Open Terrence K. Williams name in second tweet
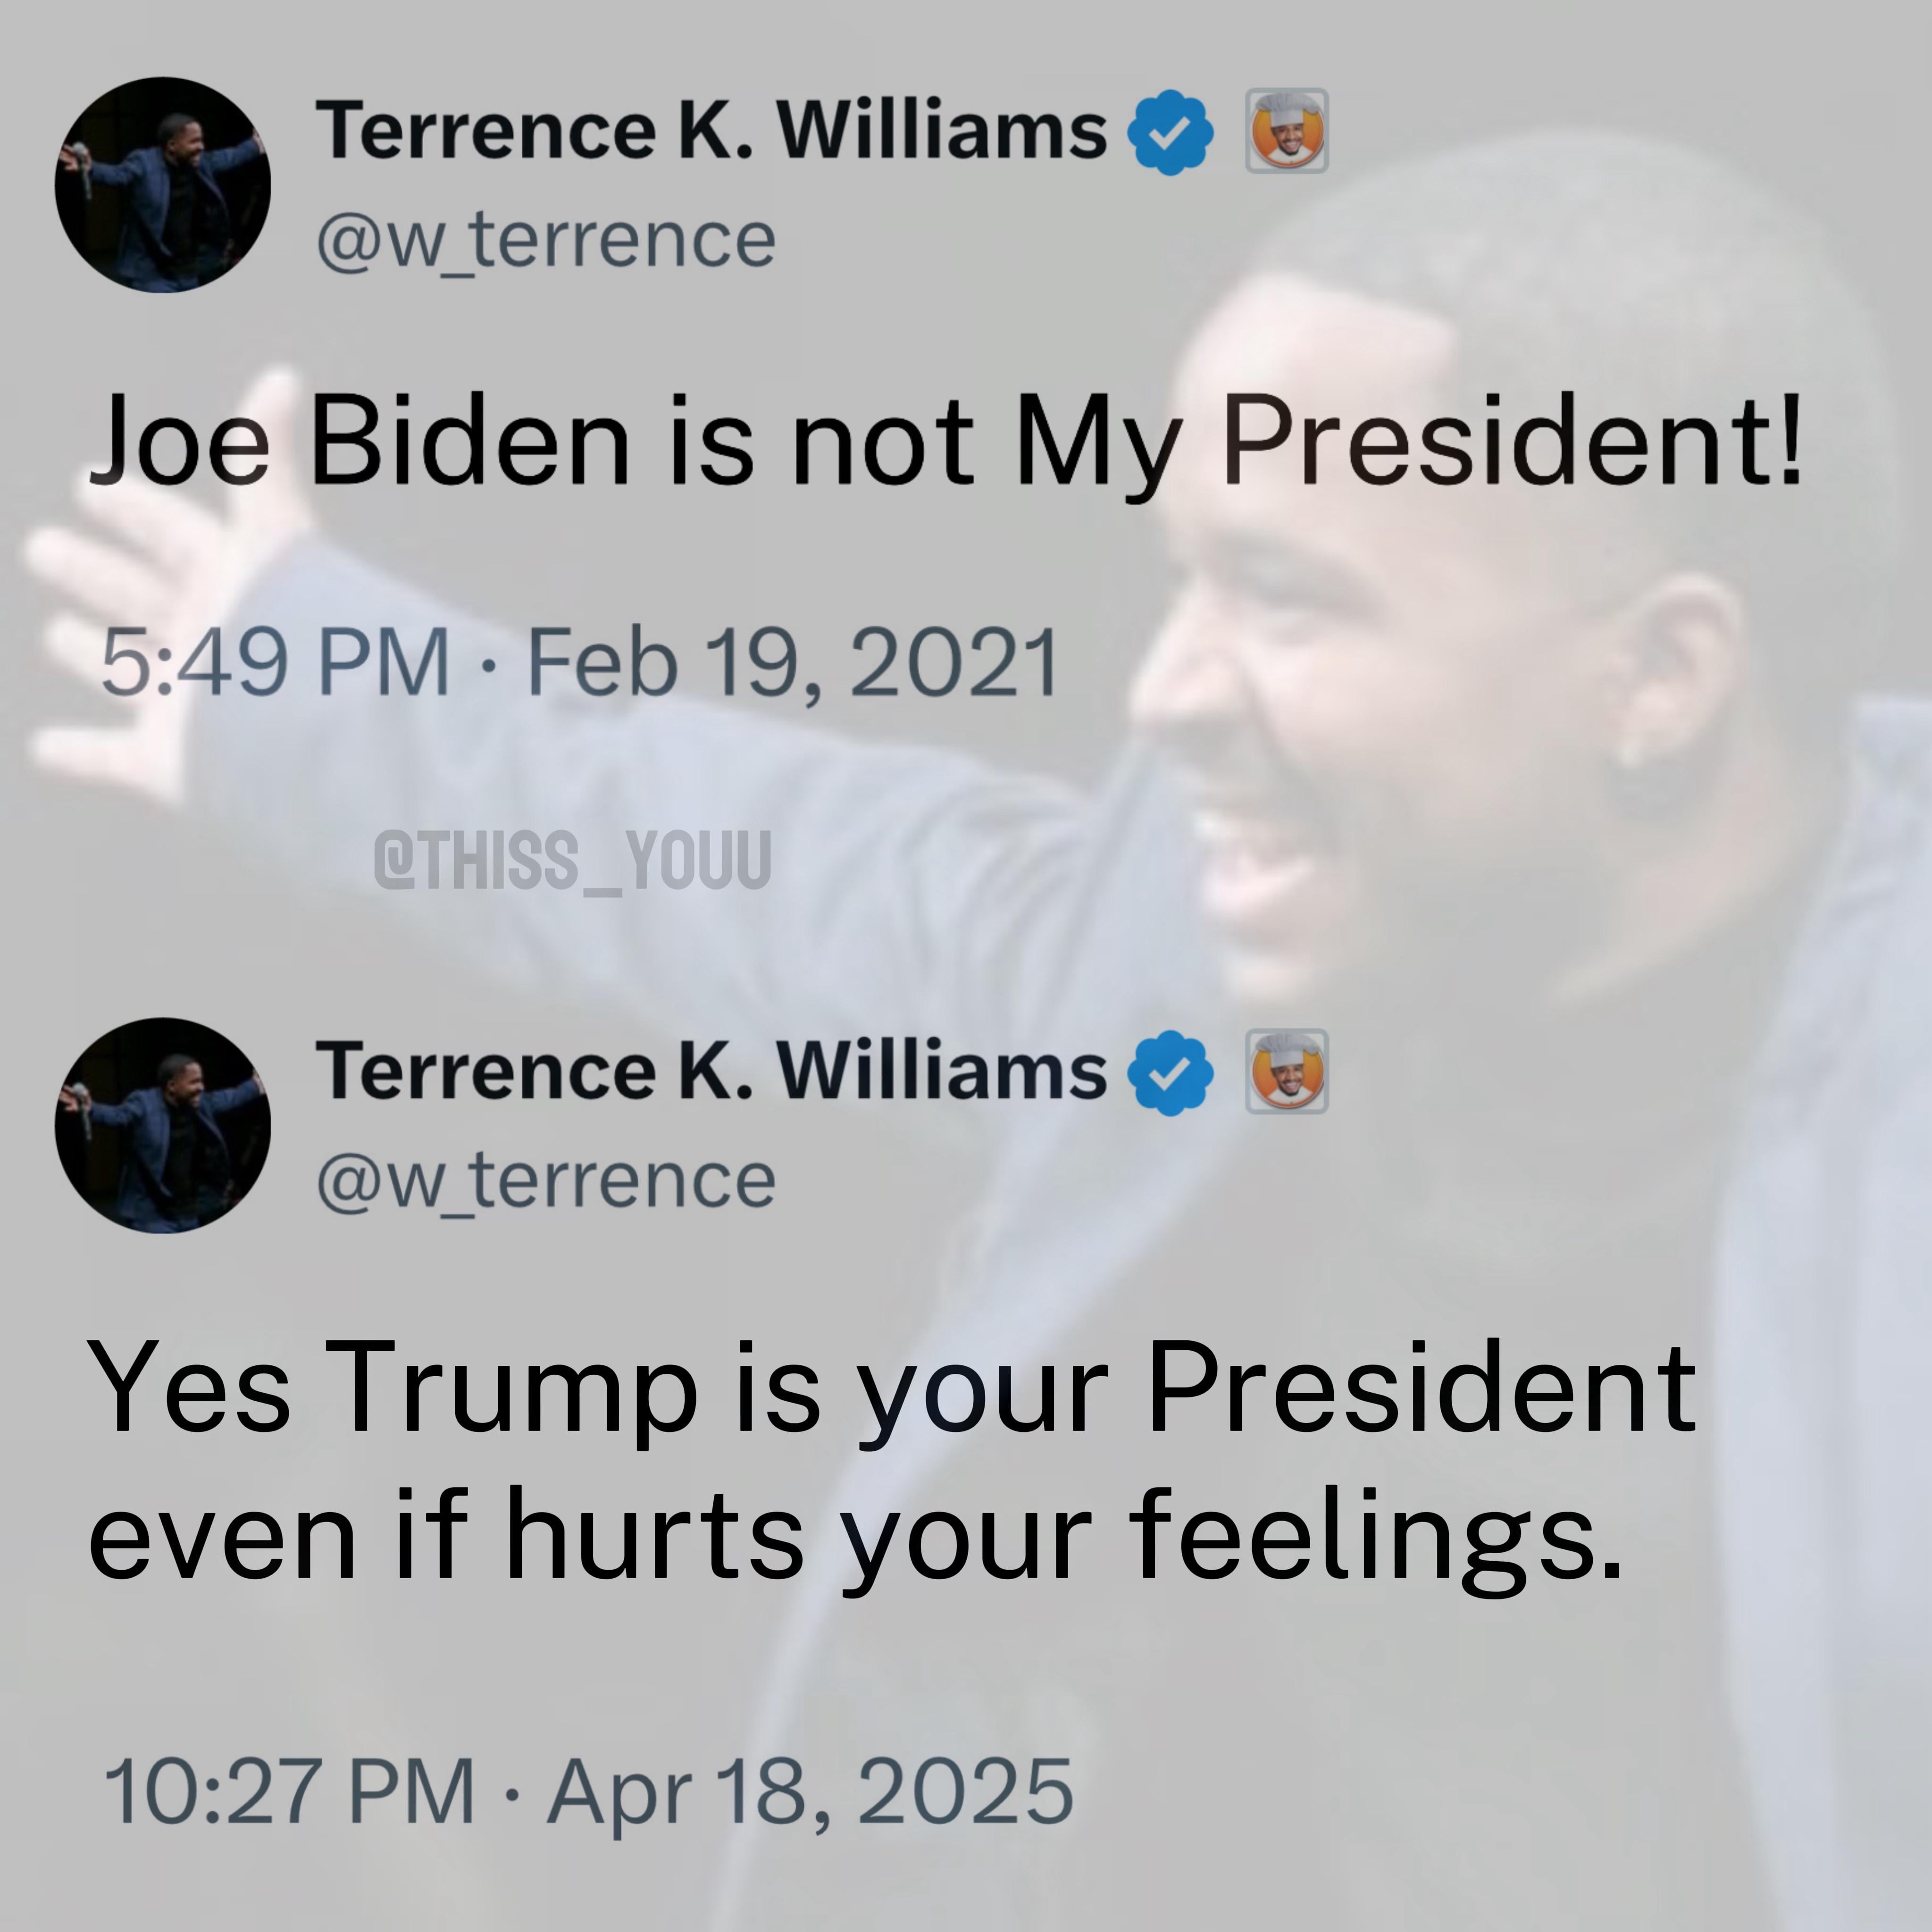Screen dimensions: 1932x1932 pos(711,1070)
